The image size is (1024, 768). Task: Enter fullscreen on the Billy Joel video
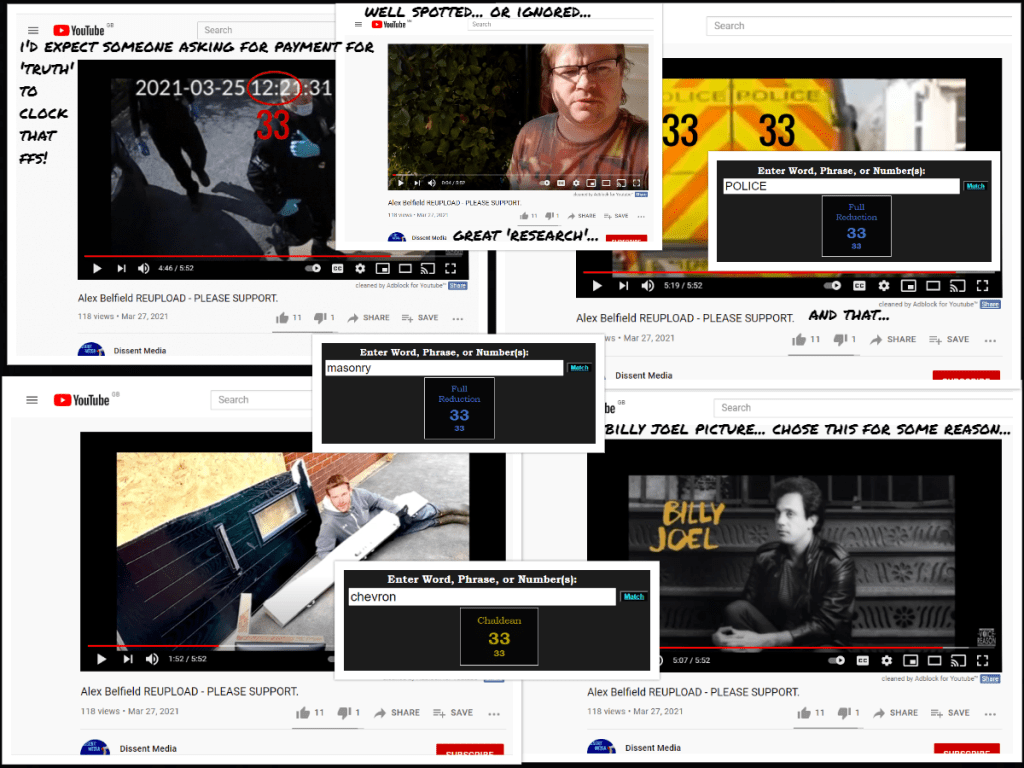coord(982,660)
